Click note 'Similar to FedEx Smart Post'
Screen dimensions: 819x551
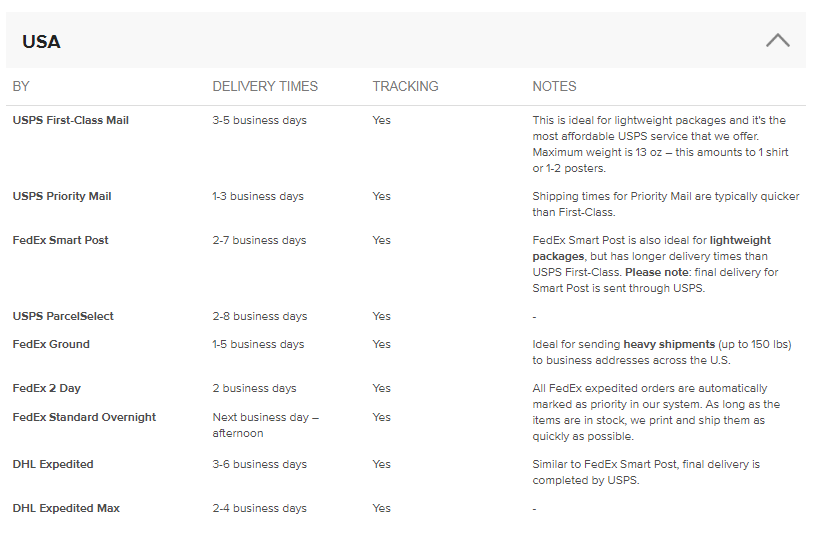click(x=646, y=472)
